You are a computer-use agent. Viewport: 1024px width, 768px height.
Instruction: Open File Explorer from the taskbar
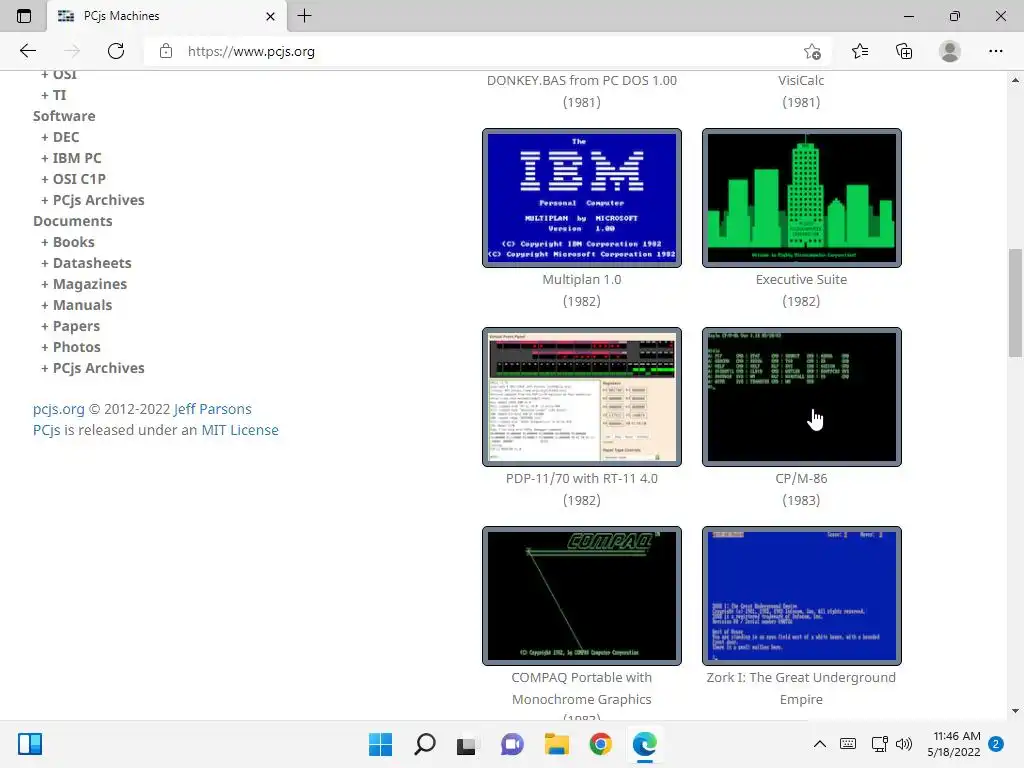coord(556,744)
